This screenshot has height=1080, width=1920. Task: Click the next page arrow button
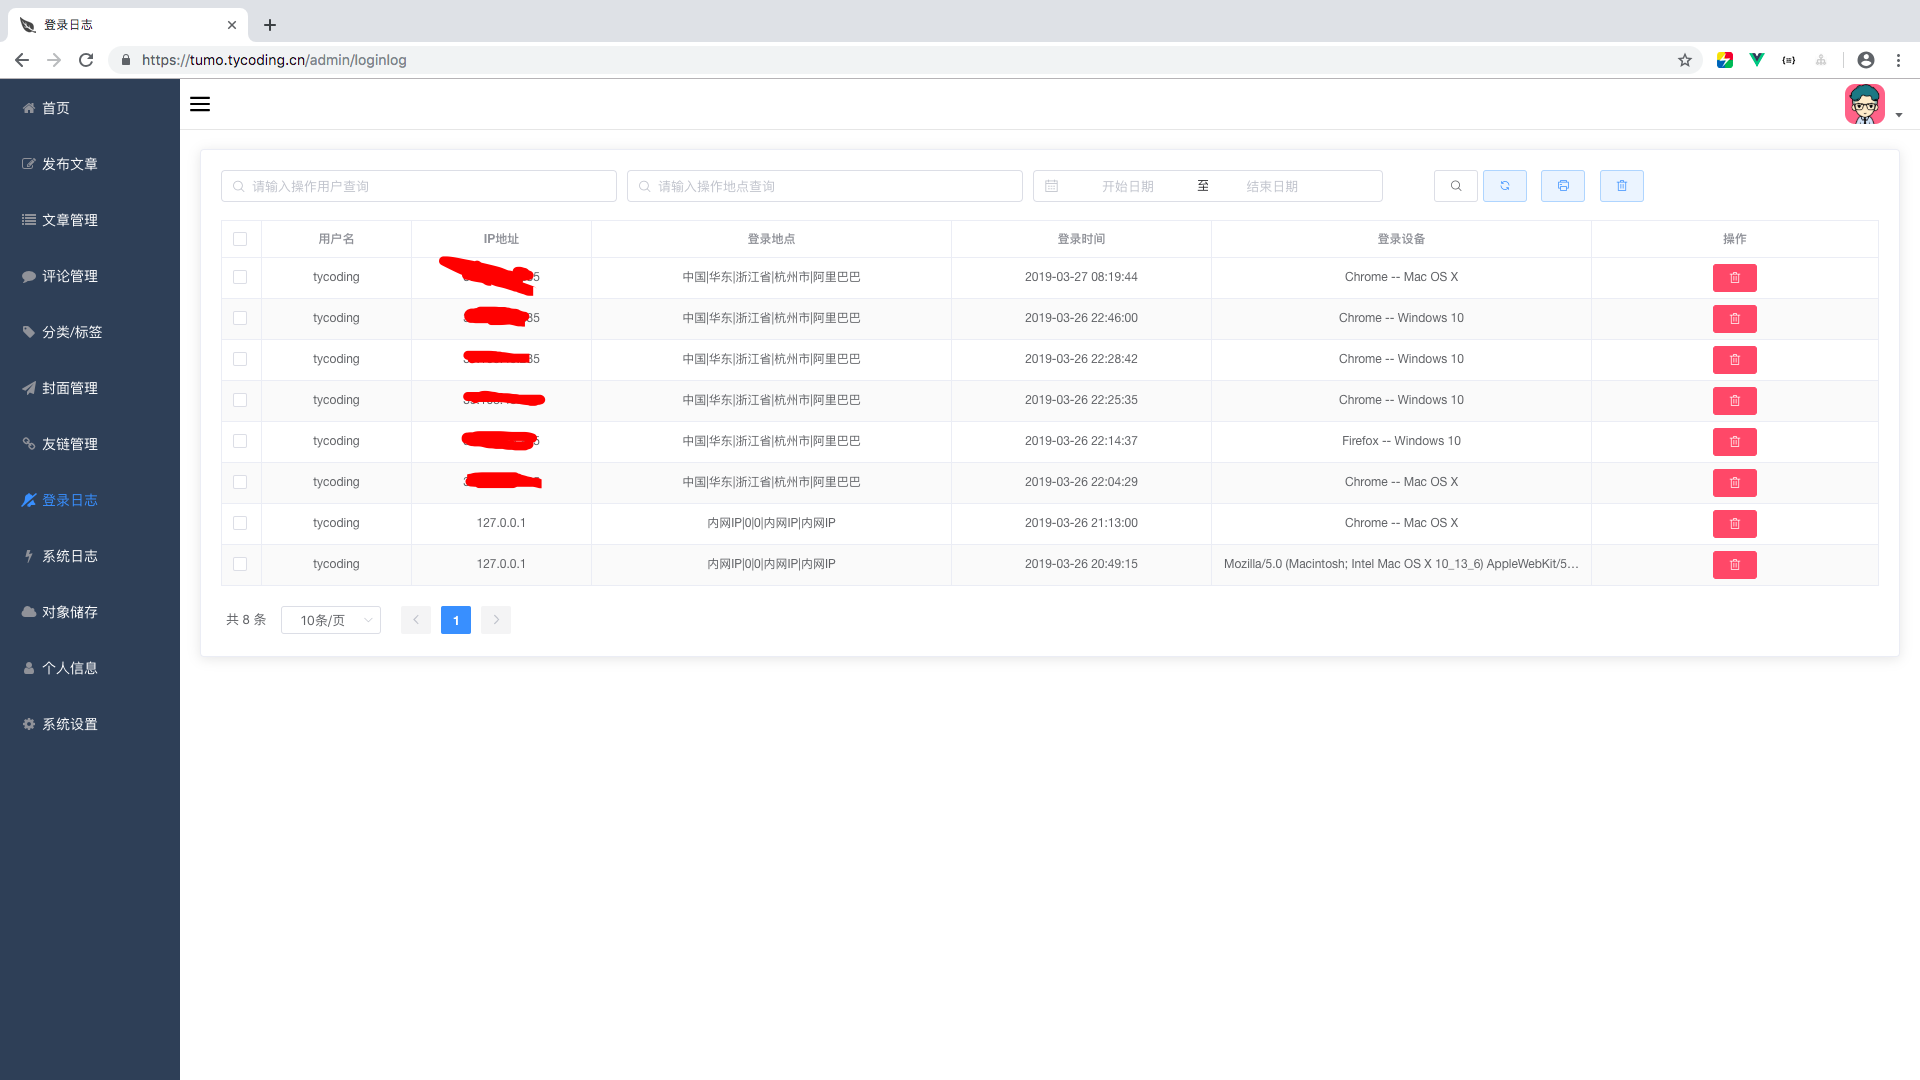(x=496, y=620)
